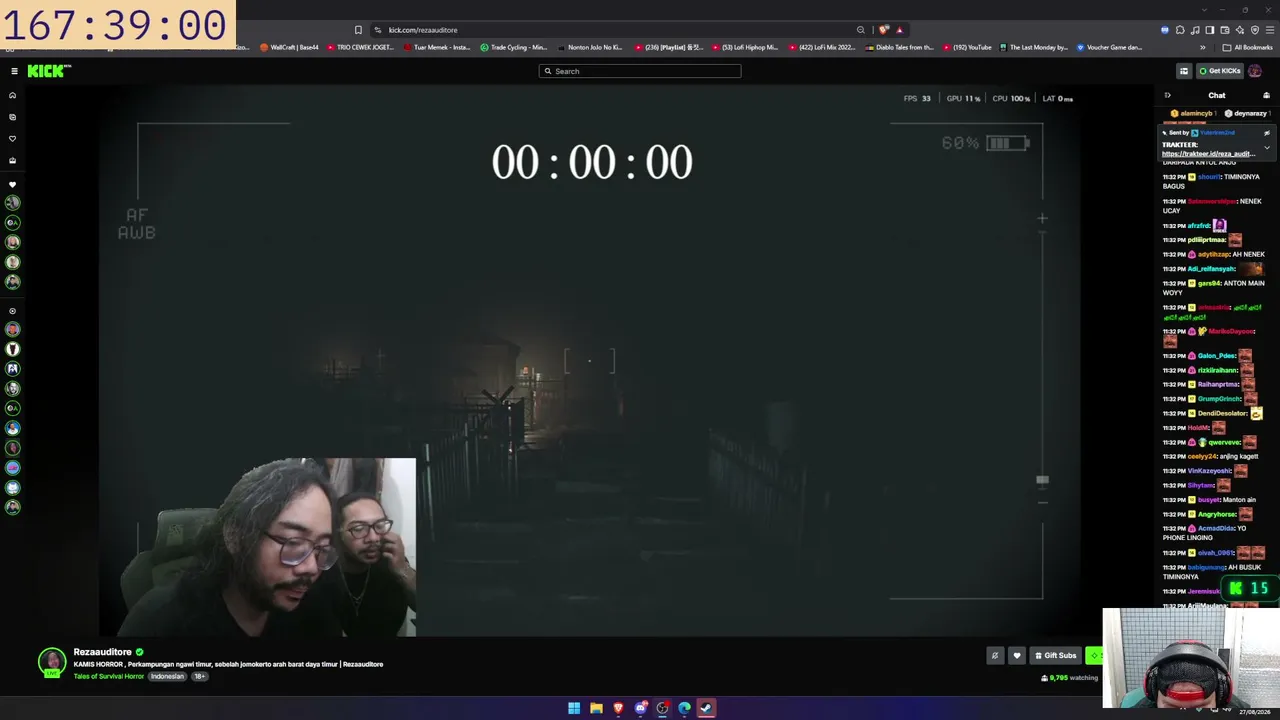Show more hidden bookmarks chevron
The width and height of the screenshot is (1280, 720).
[1203, 47]
